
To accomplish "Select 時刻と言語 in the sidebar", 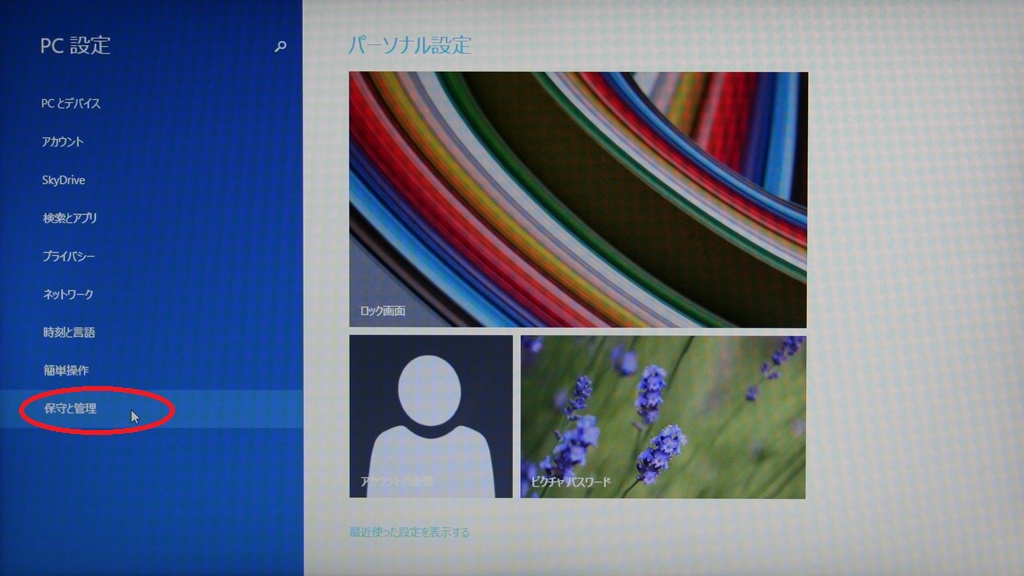I will tap(69, 332).
